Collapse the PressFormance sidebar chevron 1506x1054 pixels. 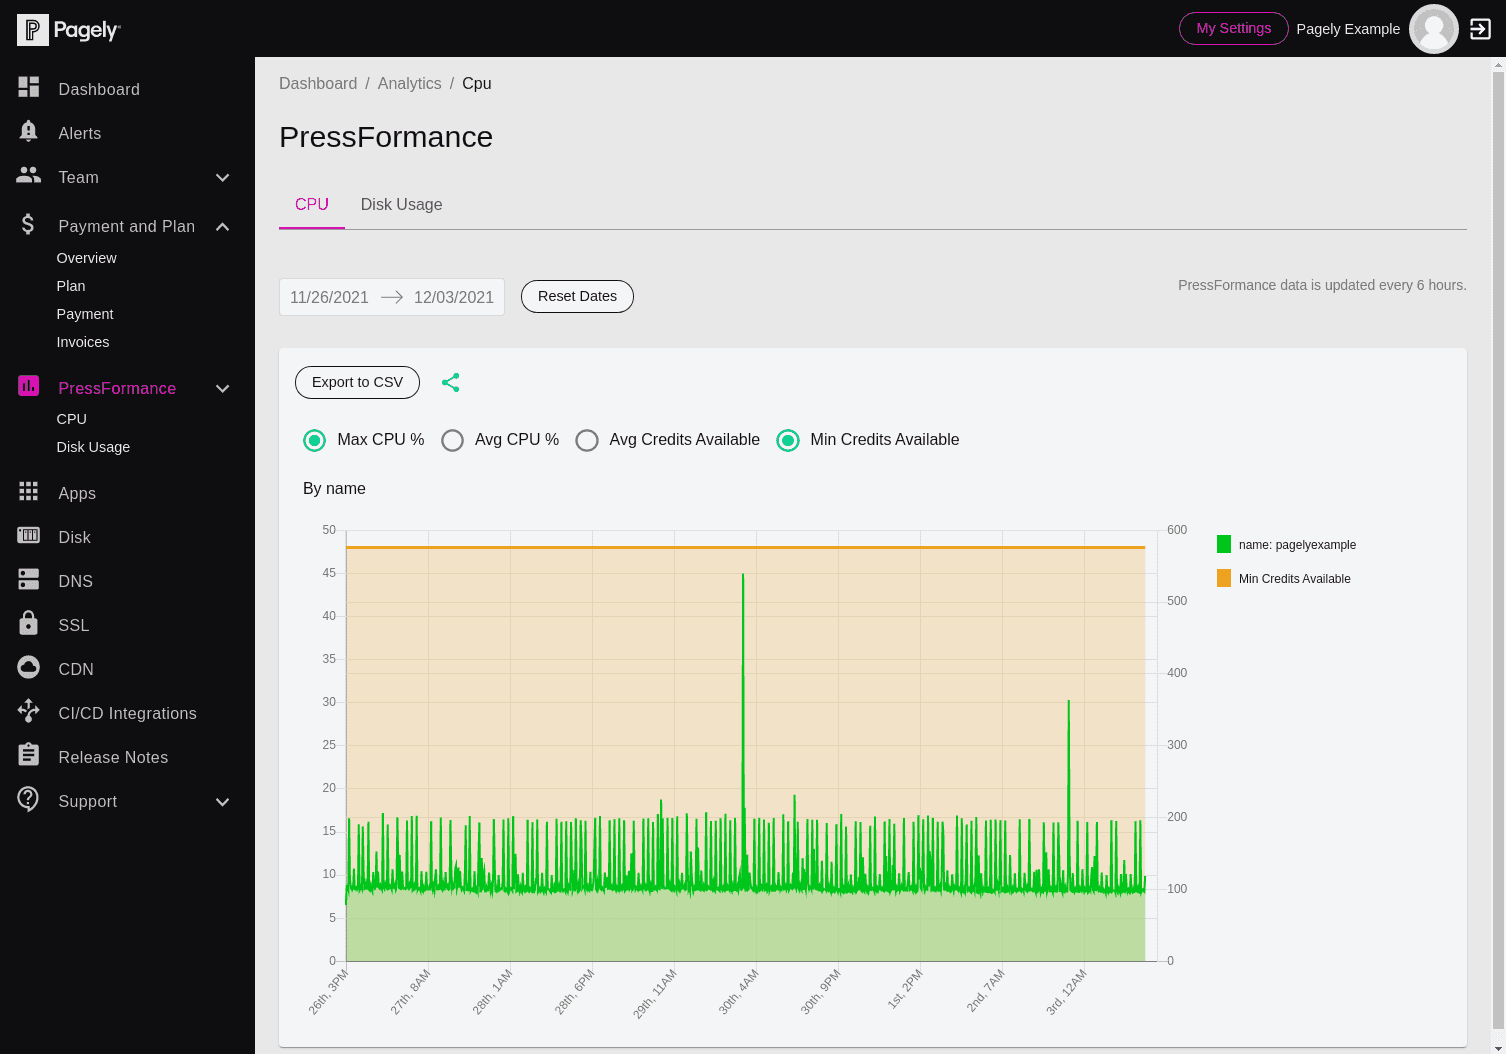click(x=223, y=388)
